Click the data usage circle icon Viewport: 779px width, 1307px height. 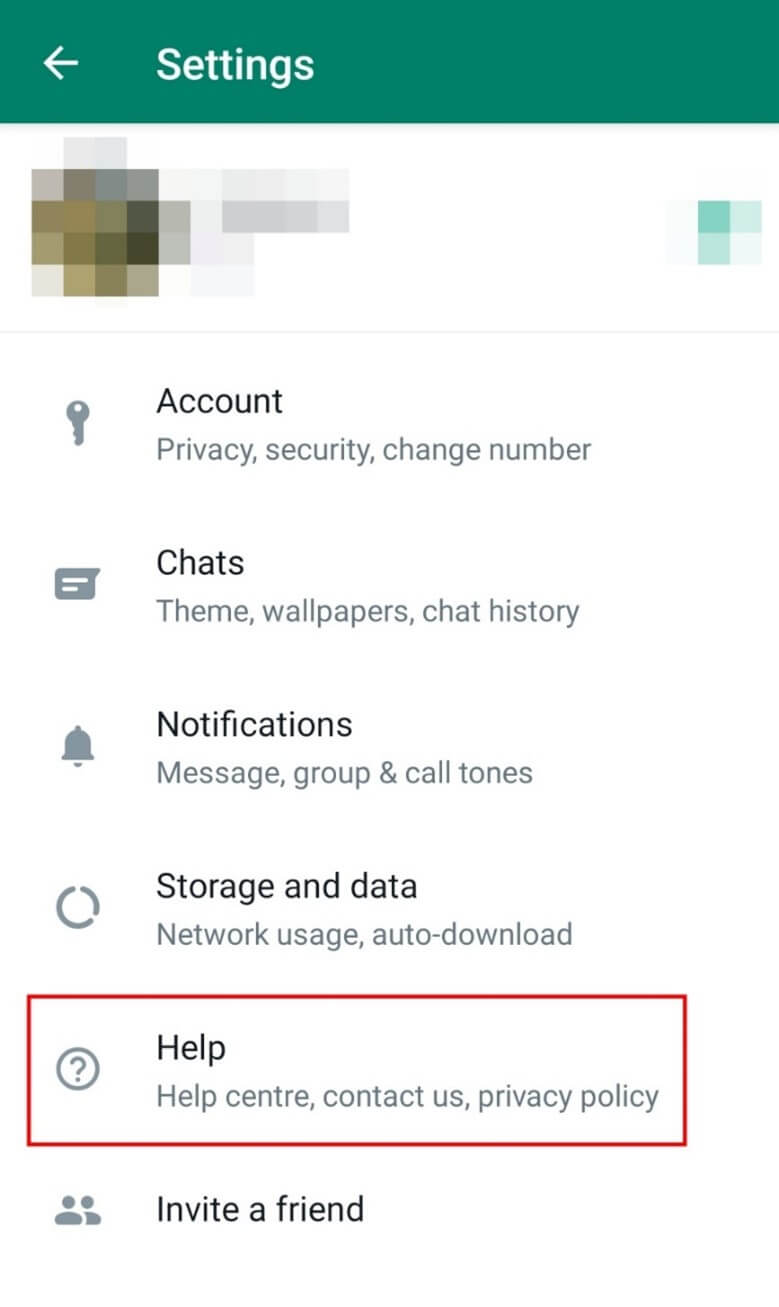pos(77,908)
